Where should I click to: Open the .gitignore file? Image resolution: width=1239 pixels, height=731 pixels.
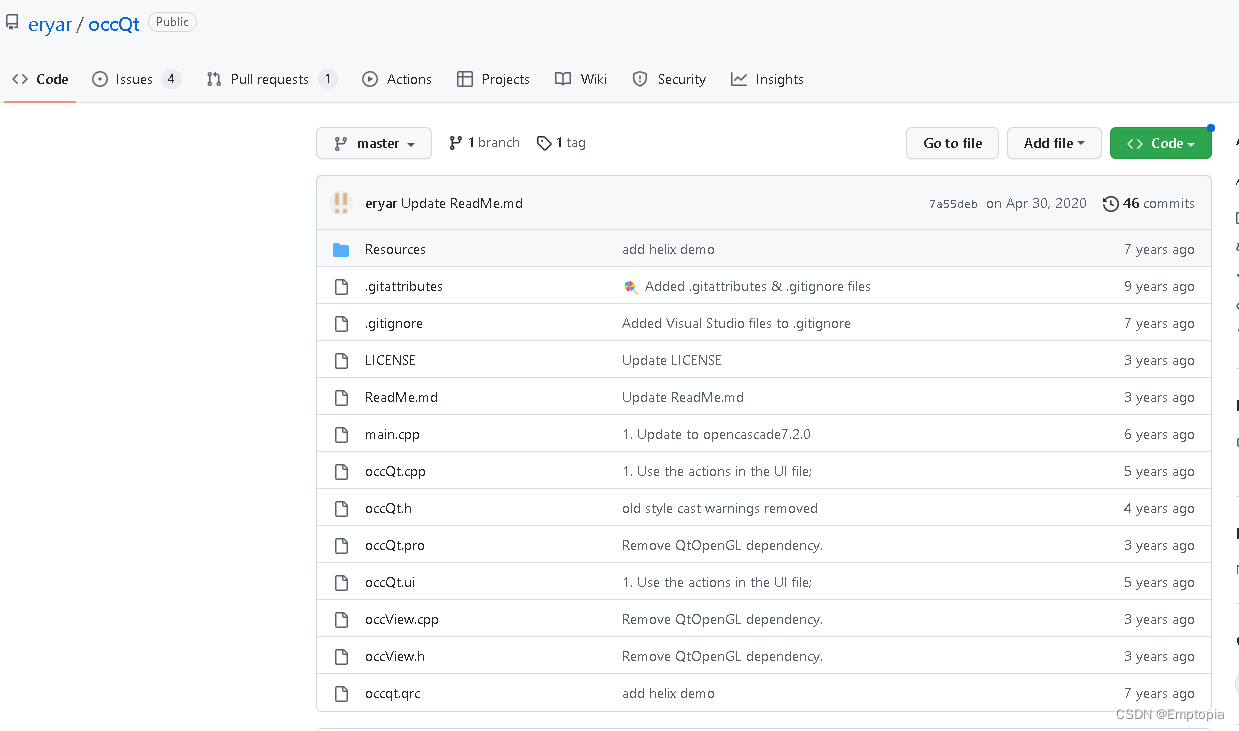[x=394, y=323]
